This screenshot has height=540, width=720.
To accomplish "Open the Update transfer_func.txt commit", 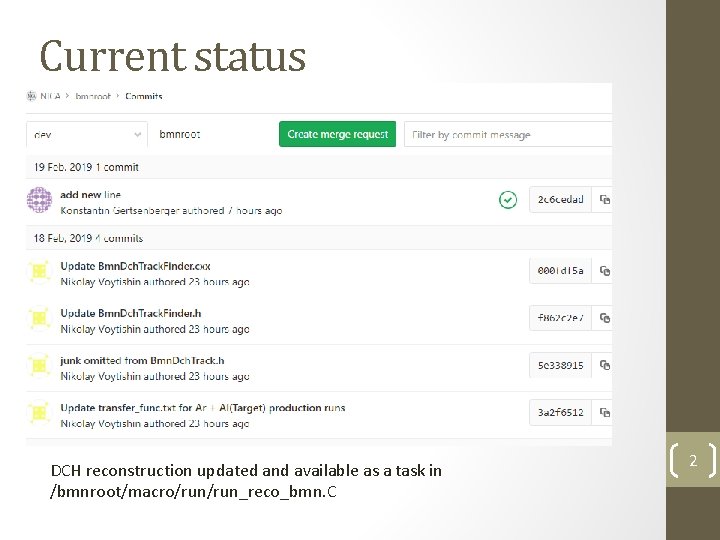I will tap(202, 408).
